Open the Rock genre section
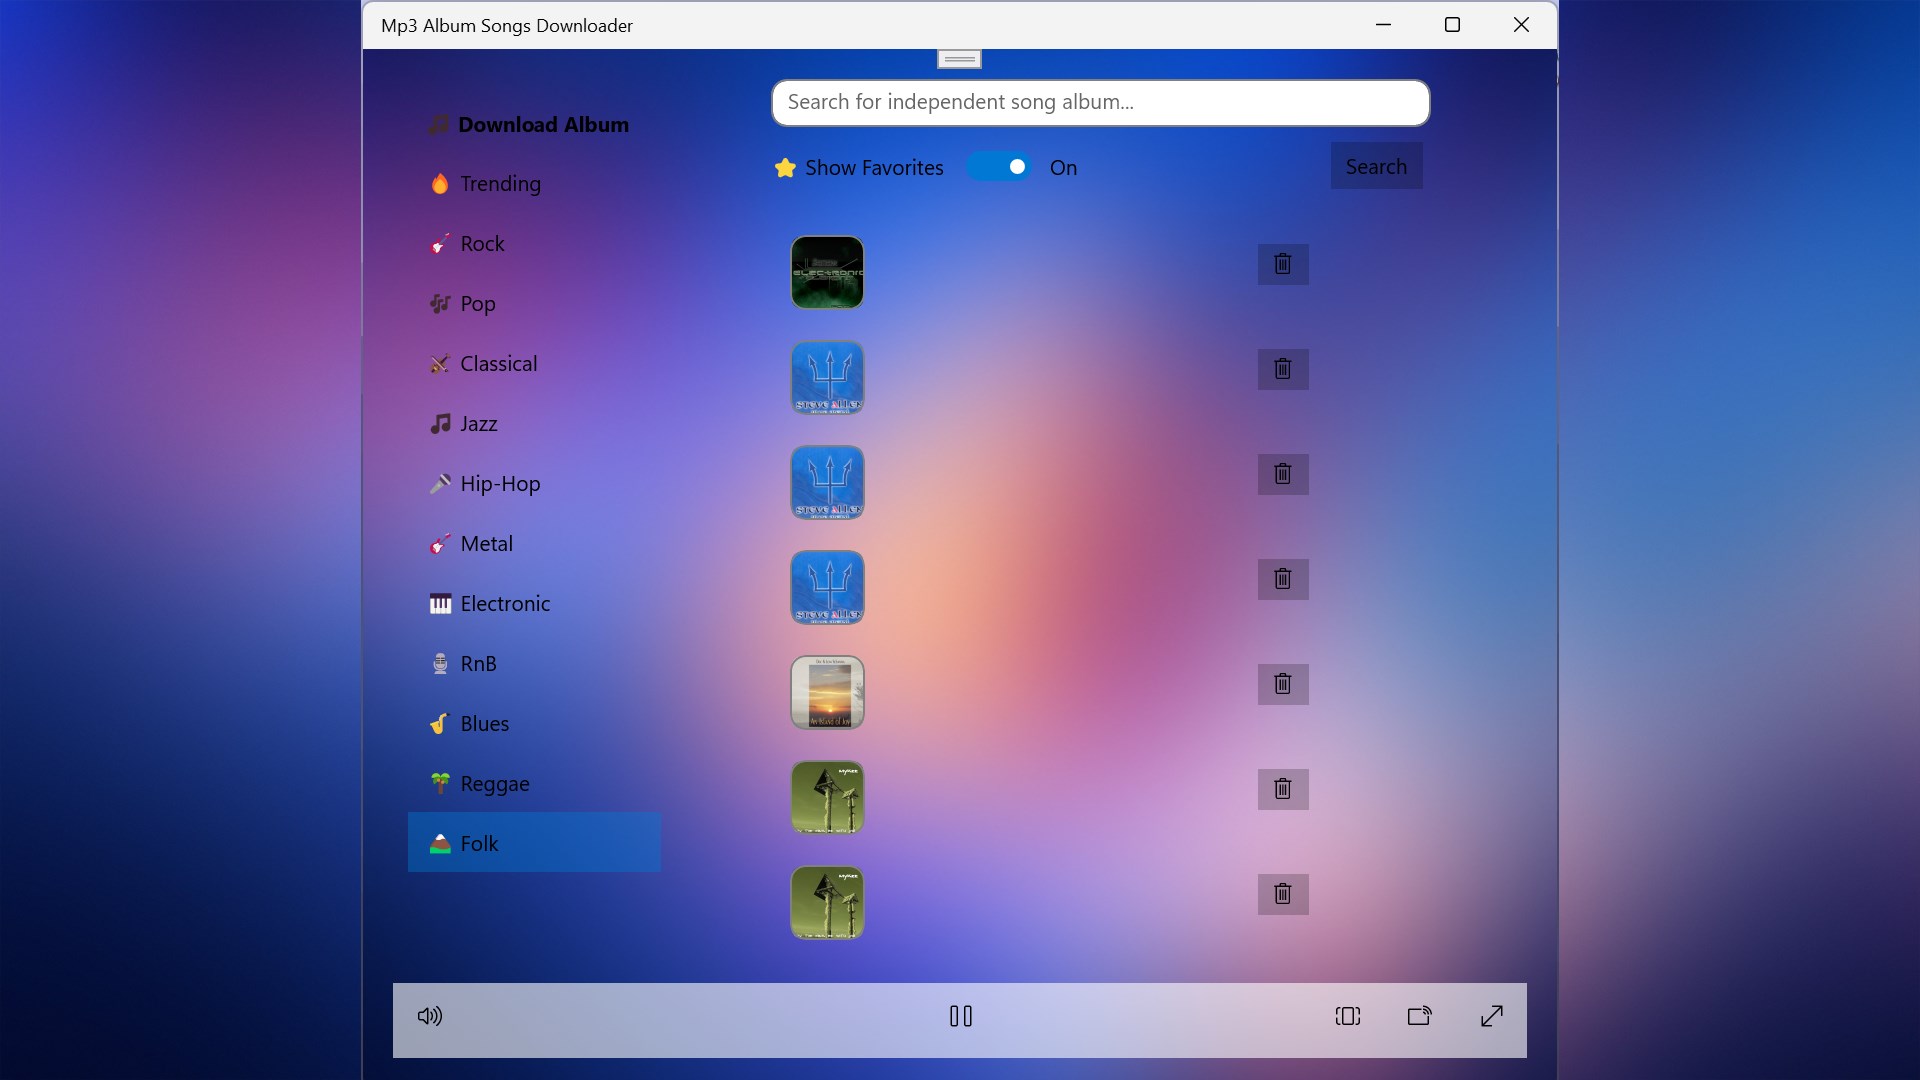Screen dimensions: 1920x1080 (481, 244)
